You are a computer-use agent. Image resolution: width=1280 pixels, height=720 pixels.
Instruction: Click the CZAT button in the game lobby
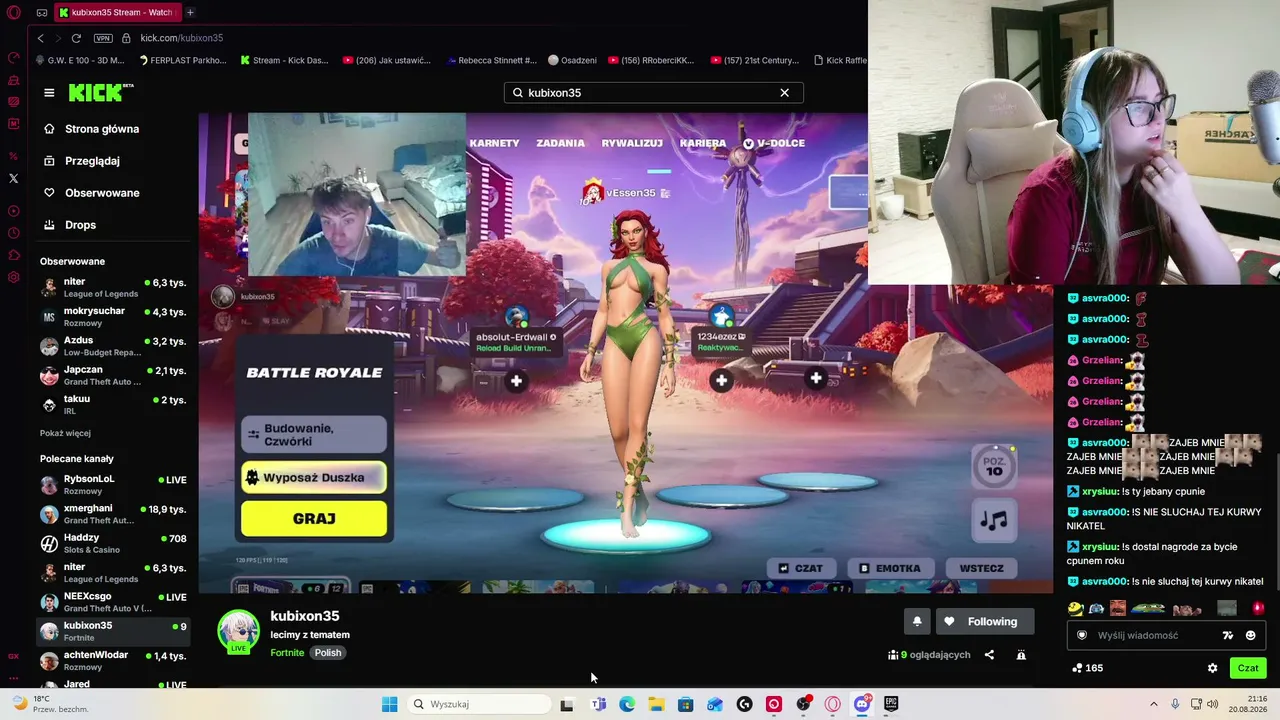[800, 568]
